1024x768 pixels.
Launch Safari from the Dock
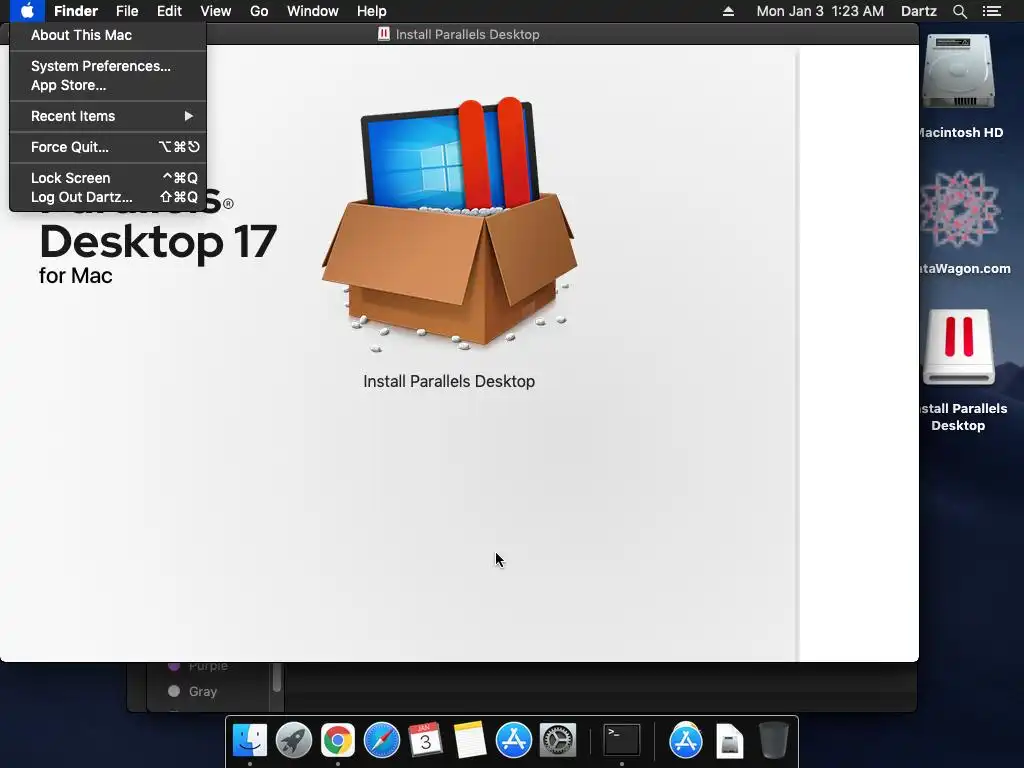click(x=381, y=741)
